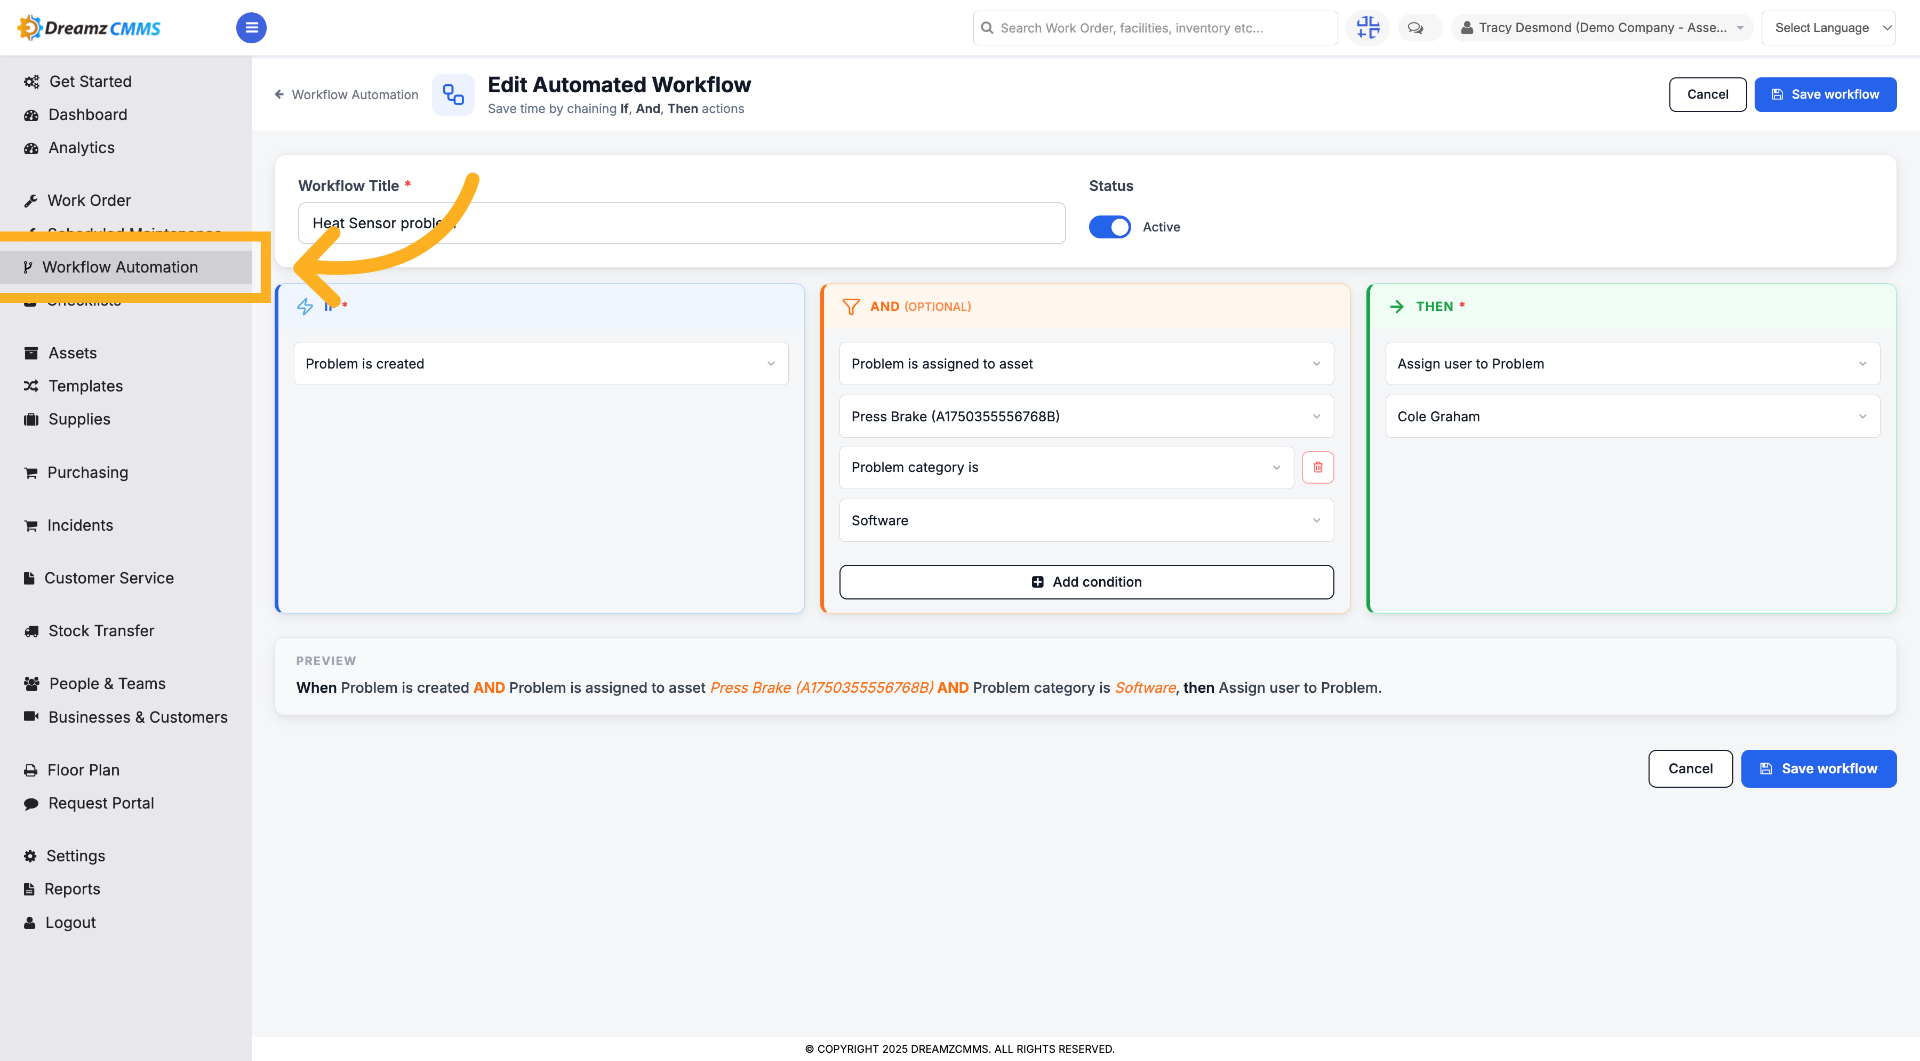
Task: Click the People & Teams users icon
Action: [31, 684]
